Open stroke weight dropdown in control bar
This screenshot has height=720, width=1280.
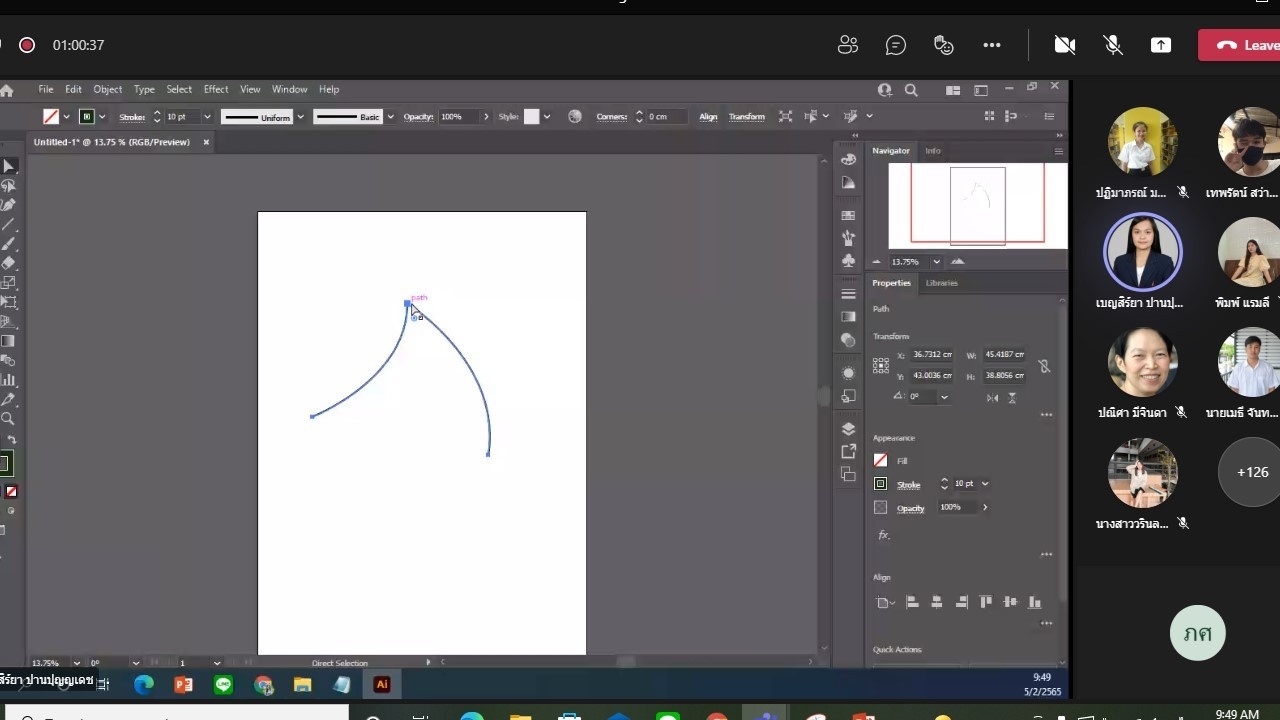(207, 117)
